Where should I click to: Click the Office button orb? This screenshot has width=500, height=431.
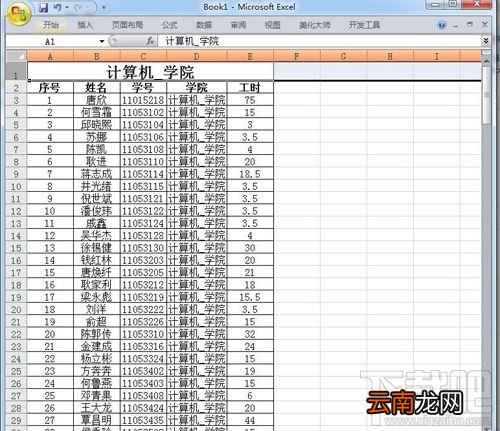coord(18,14)
